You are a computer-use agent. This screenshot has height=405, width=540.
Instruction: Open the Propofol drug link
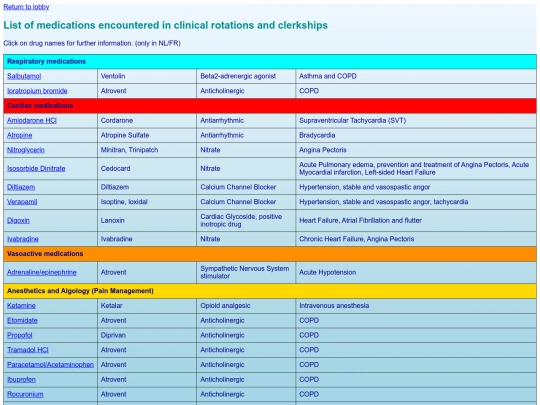click(20, 335)
